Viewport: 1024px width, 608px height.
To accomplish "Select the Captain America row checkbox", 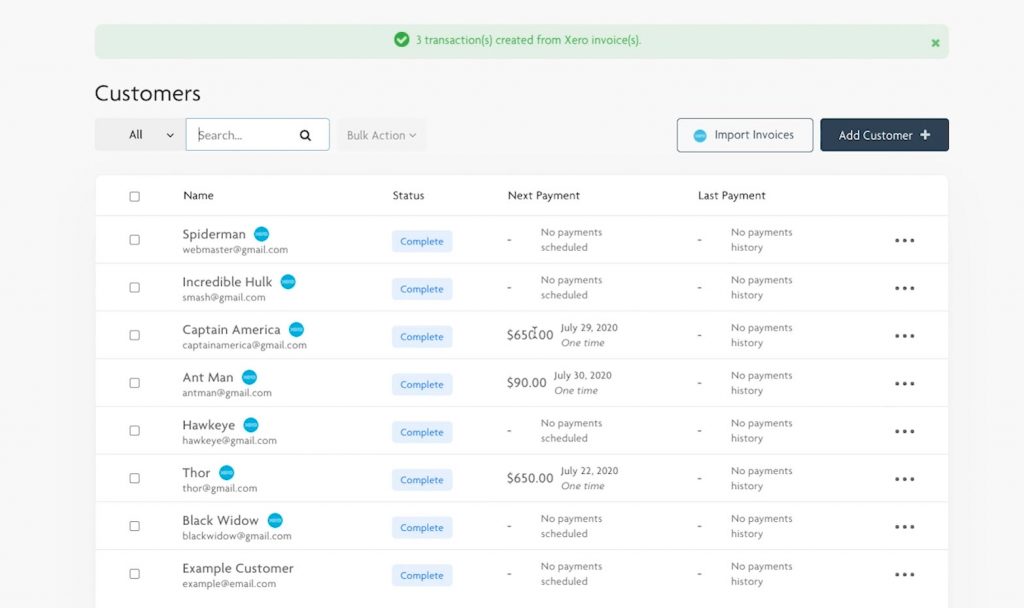I will click(135, 335).
